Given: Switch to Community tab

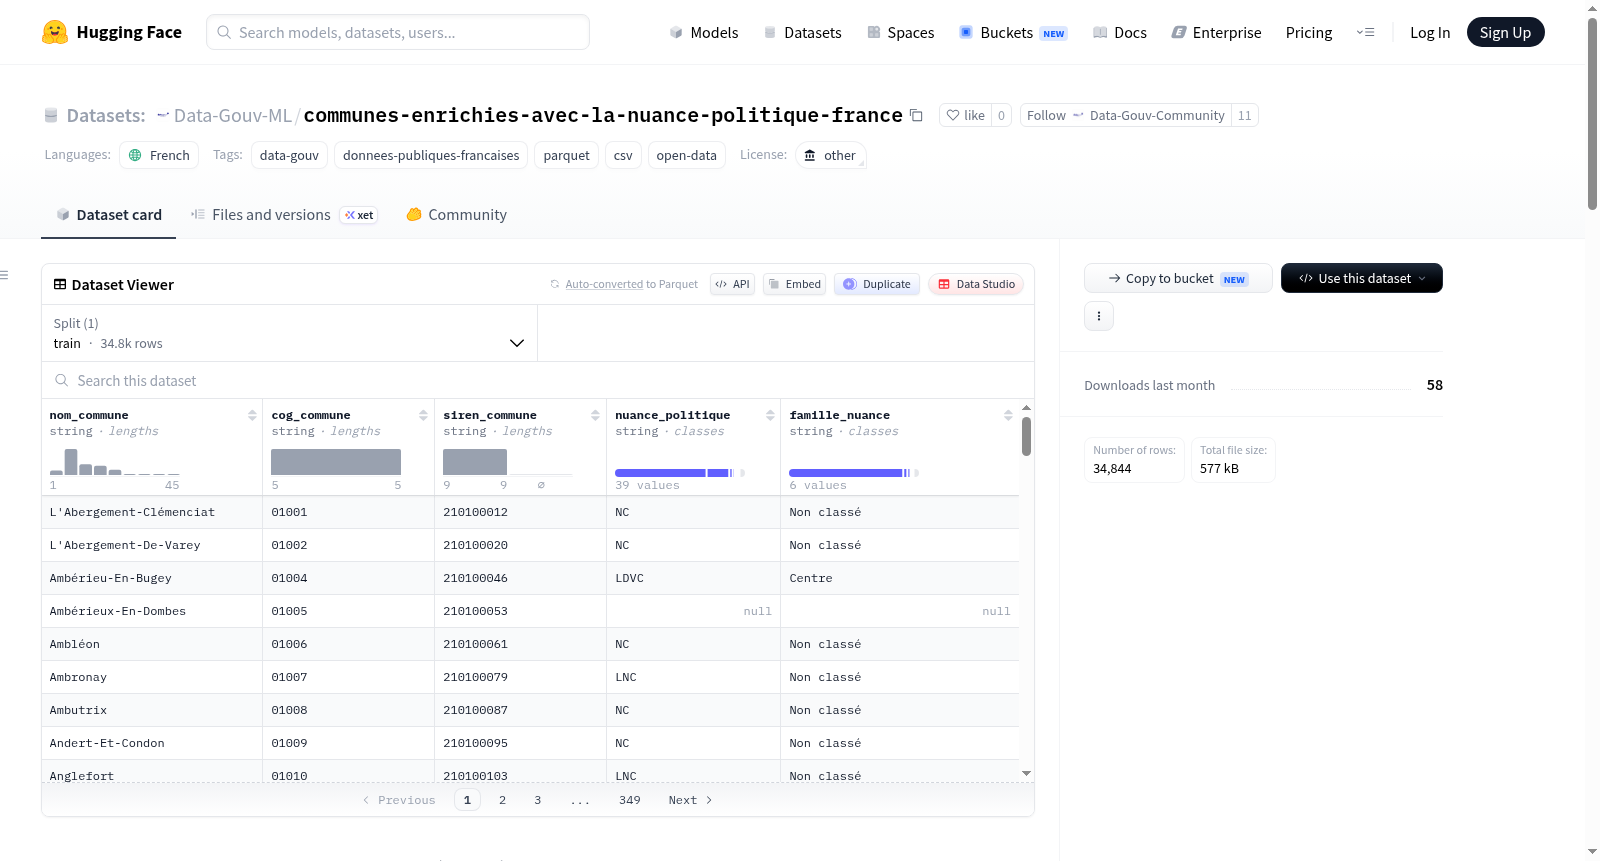Looking at the screenshot, I should point(456,215).
